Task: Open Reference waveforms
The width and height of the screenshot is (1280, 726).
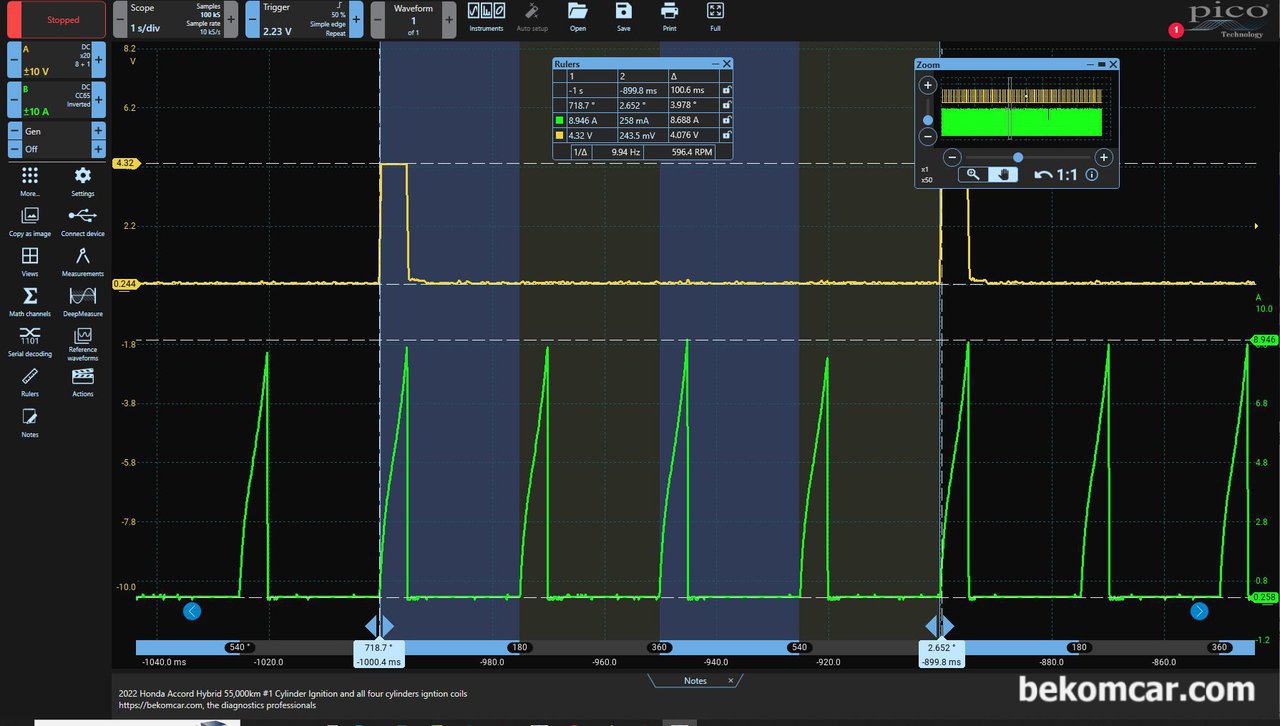Action: (x=83, y=342)
